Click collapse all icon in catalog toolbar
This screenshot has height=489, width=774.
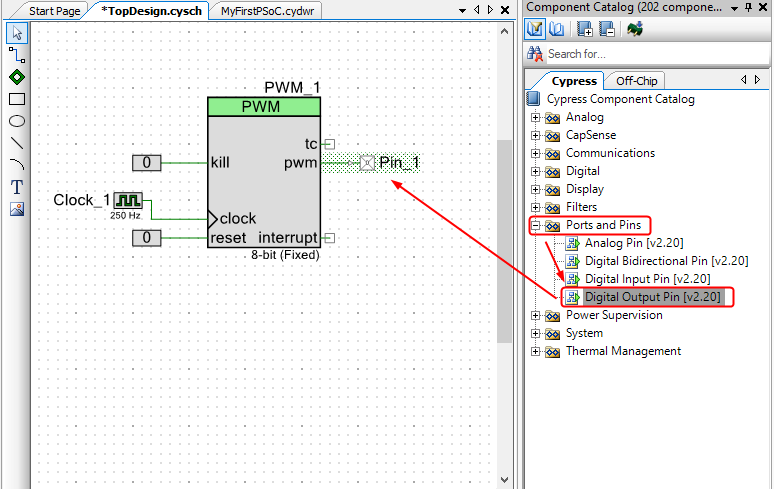point(606,28)
